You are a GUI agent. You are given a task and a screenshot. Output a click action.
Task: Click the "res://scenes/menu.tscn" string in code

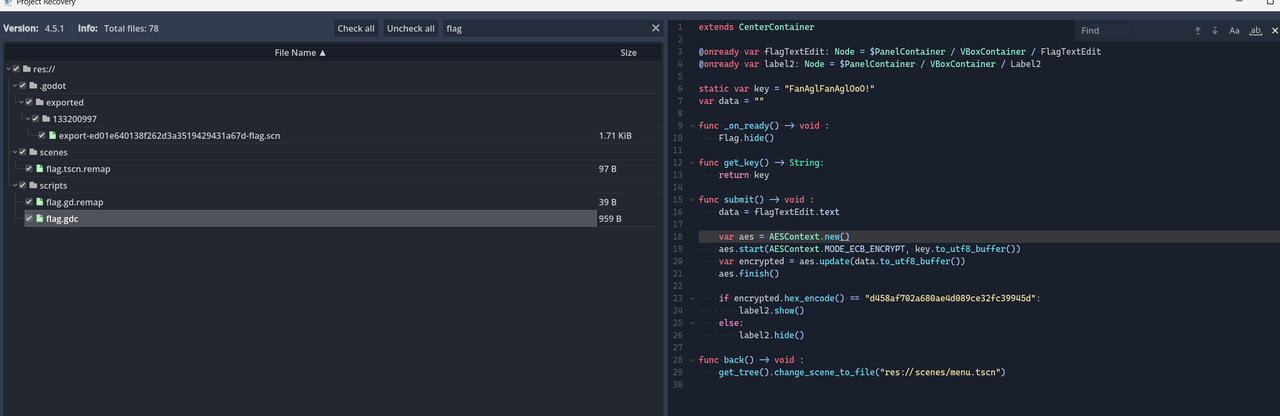938,372
